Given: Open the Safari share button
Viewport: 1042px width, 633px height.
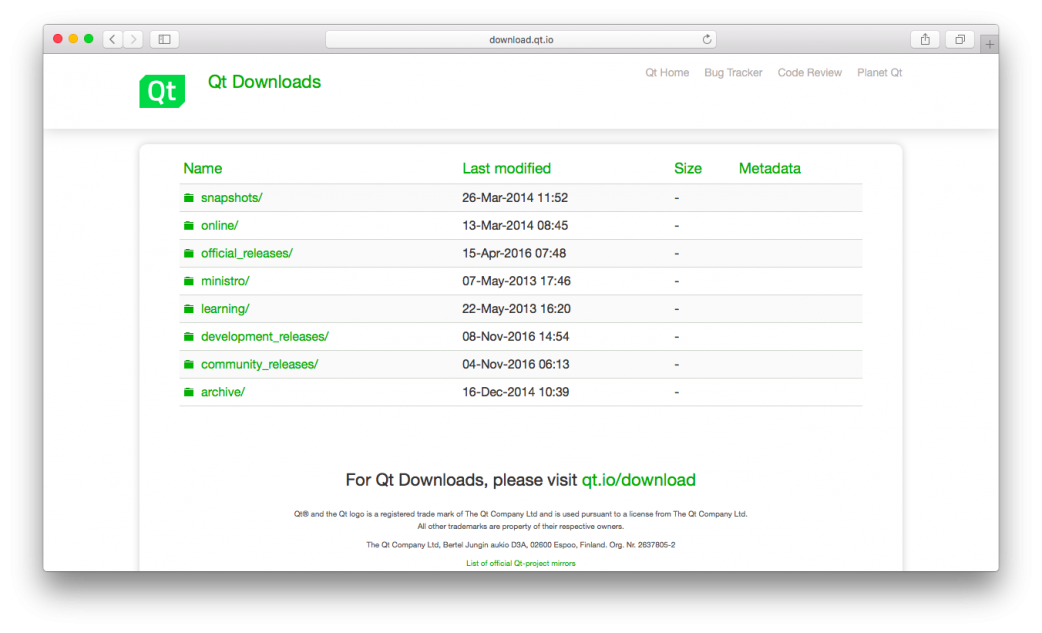Looking at the screenshot, I should (x=925, y=39).
